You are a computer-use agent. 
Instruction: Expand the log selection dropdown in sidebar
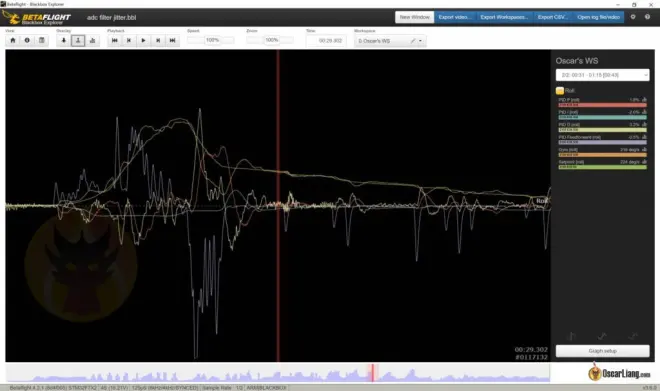tap(602, 75)
